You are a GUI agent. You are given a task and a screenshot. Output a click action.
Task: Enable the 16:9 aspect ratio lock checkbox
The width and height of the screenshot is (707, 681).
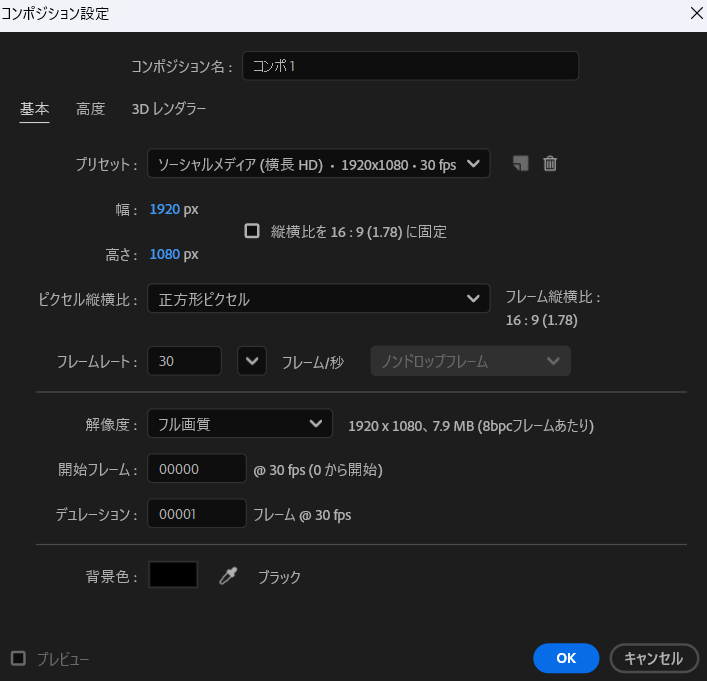point(252,231)
